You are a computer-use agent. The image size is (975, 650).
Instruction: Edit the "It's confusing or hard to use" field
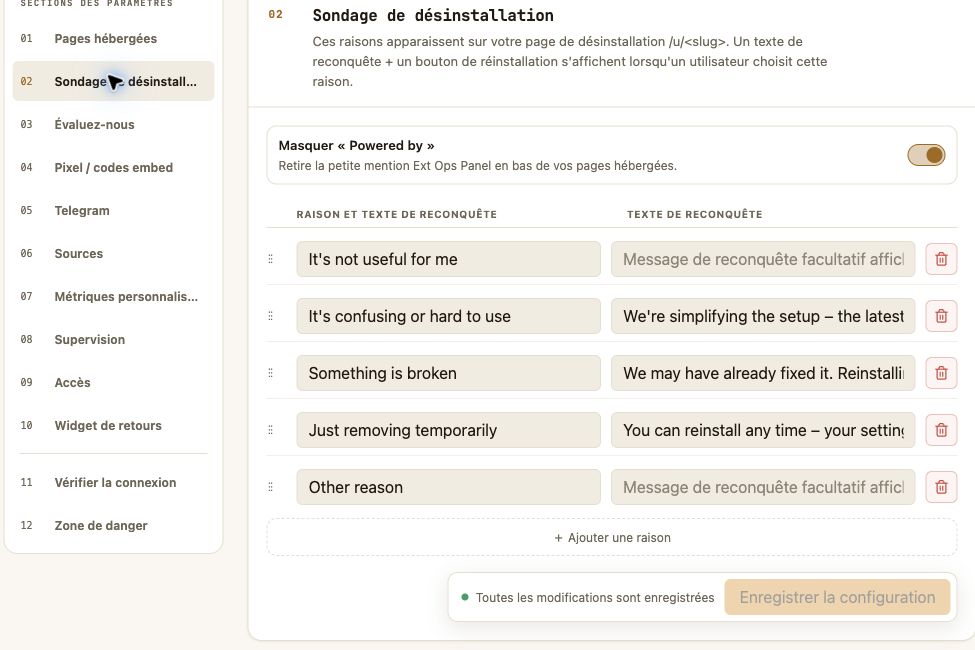click(448, 316)
